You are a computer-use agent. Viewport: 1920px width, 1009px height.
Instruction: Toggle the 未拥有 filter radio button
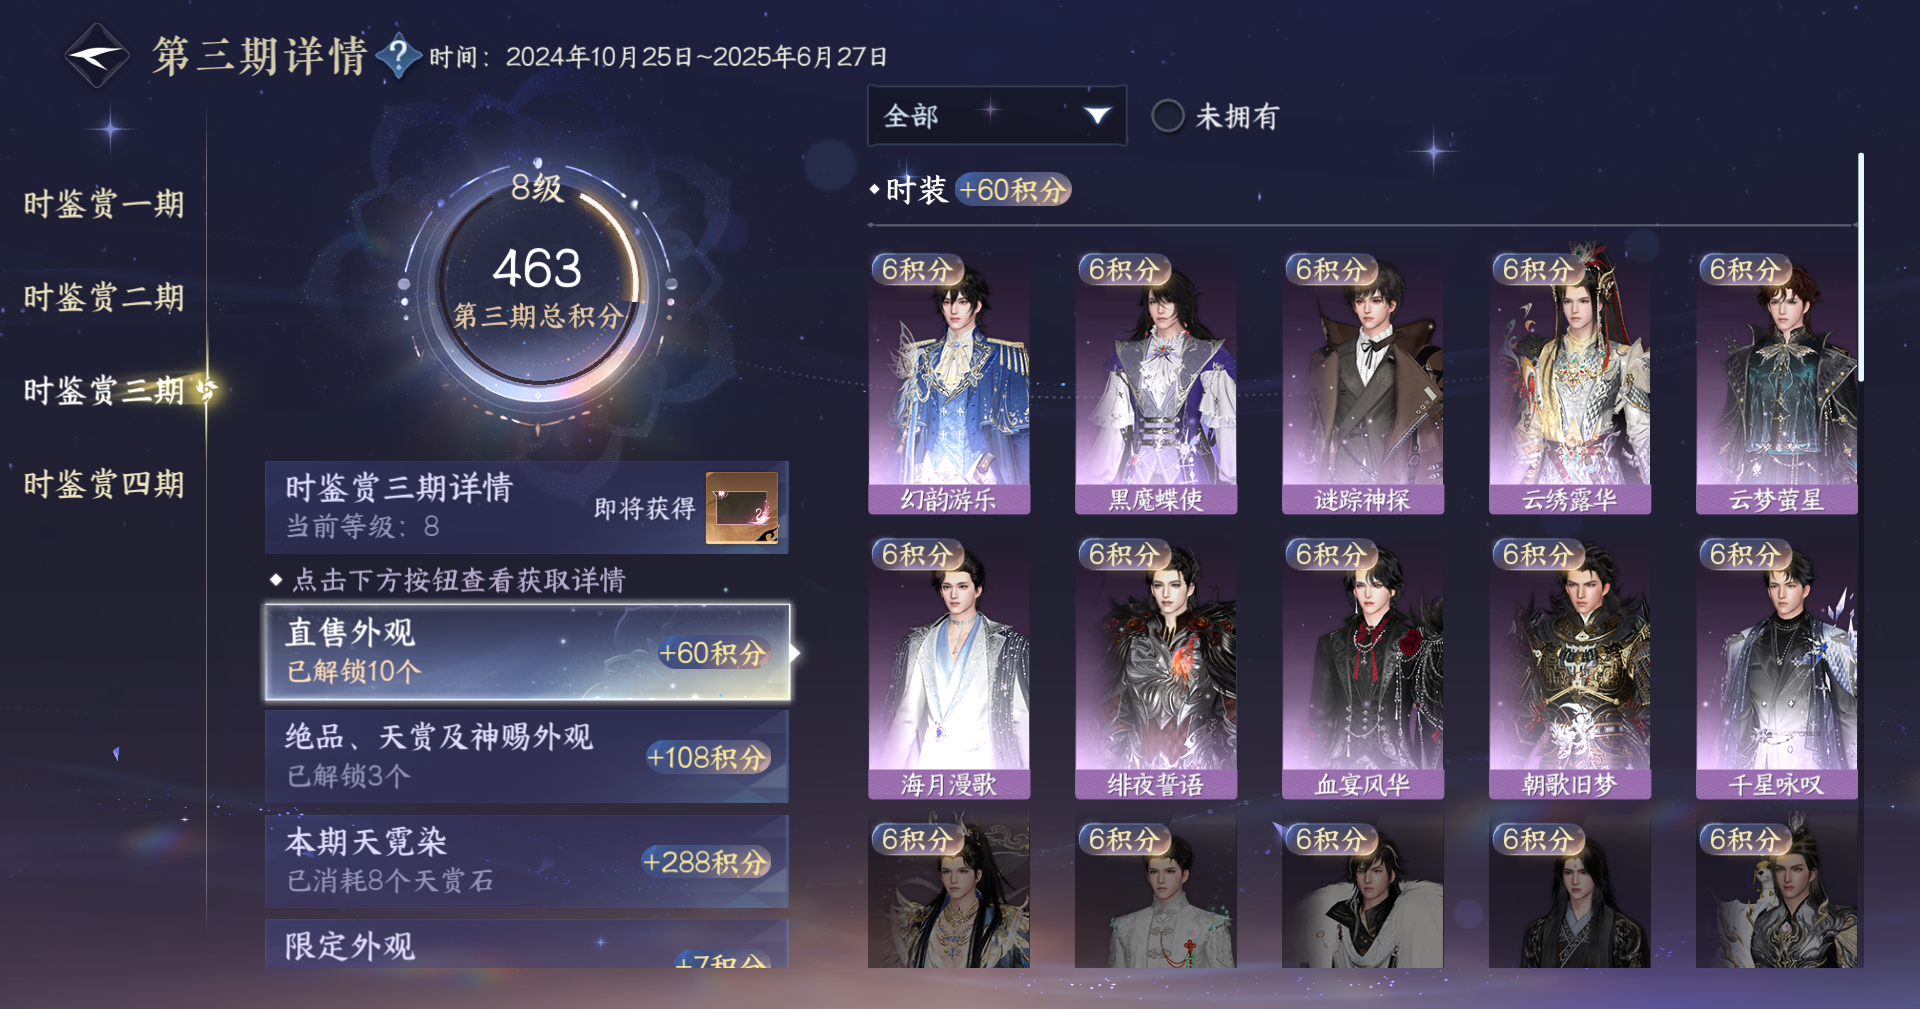[1167, 116]
